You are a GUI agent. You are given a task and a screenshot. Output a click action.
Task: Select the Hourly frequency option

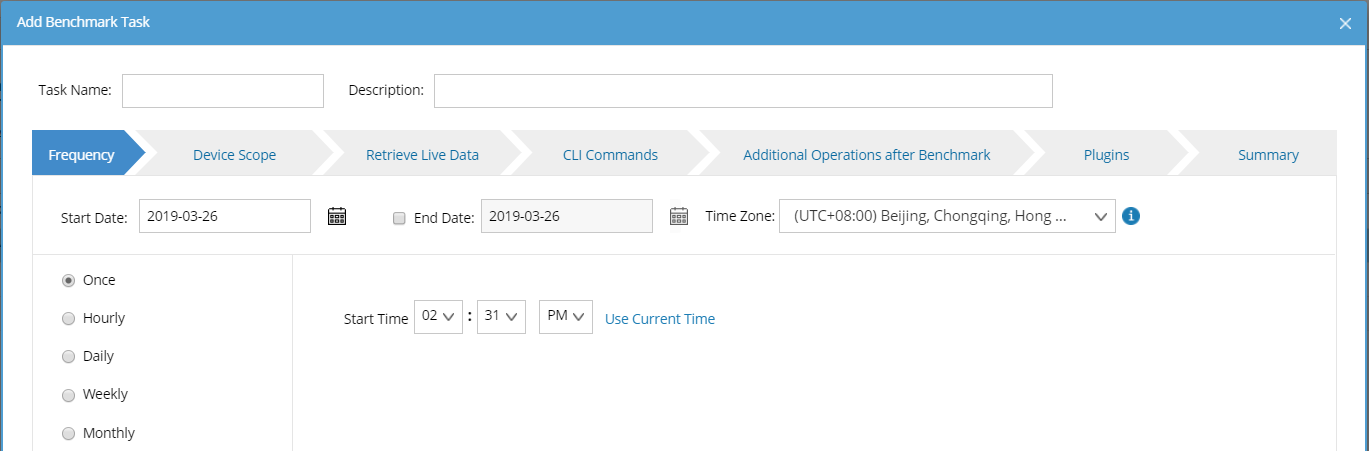point(69,318)
